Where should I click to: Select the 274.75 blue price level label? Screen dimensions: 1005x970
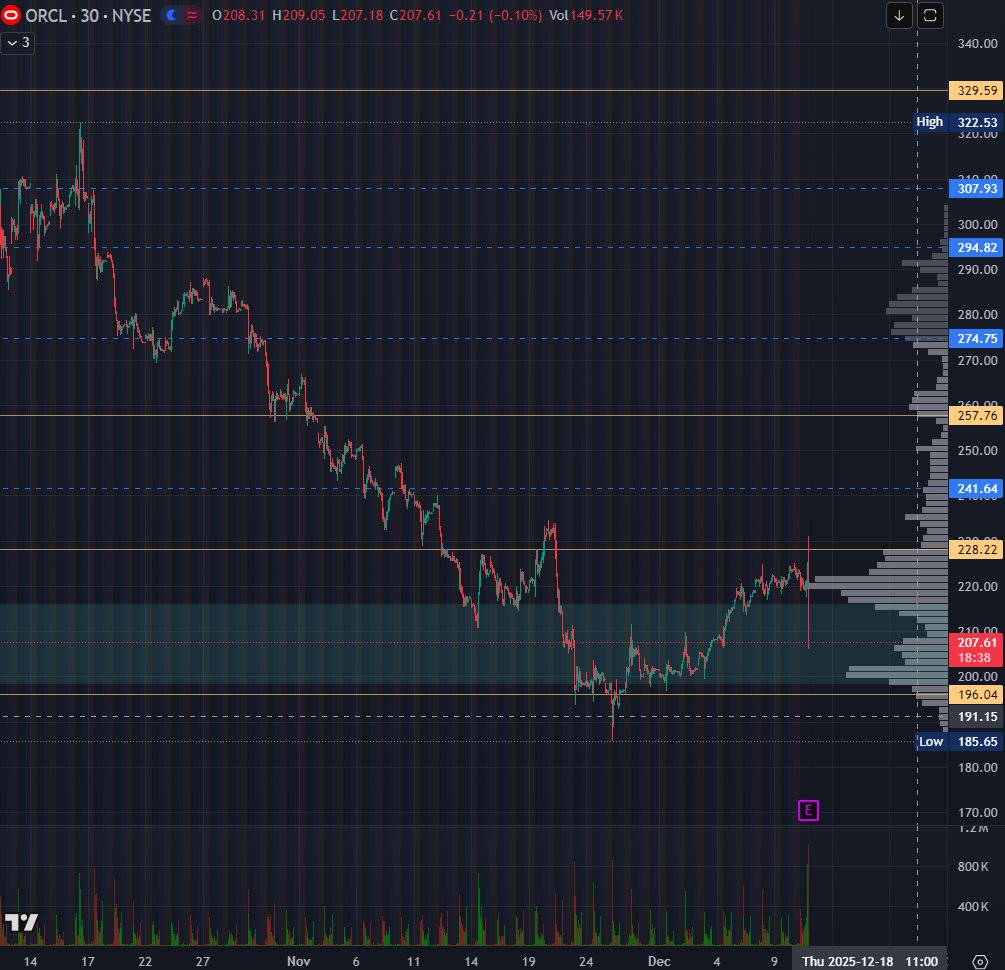point(976,339)
